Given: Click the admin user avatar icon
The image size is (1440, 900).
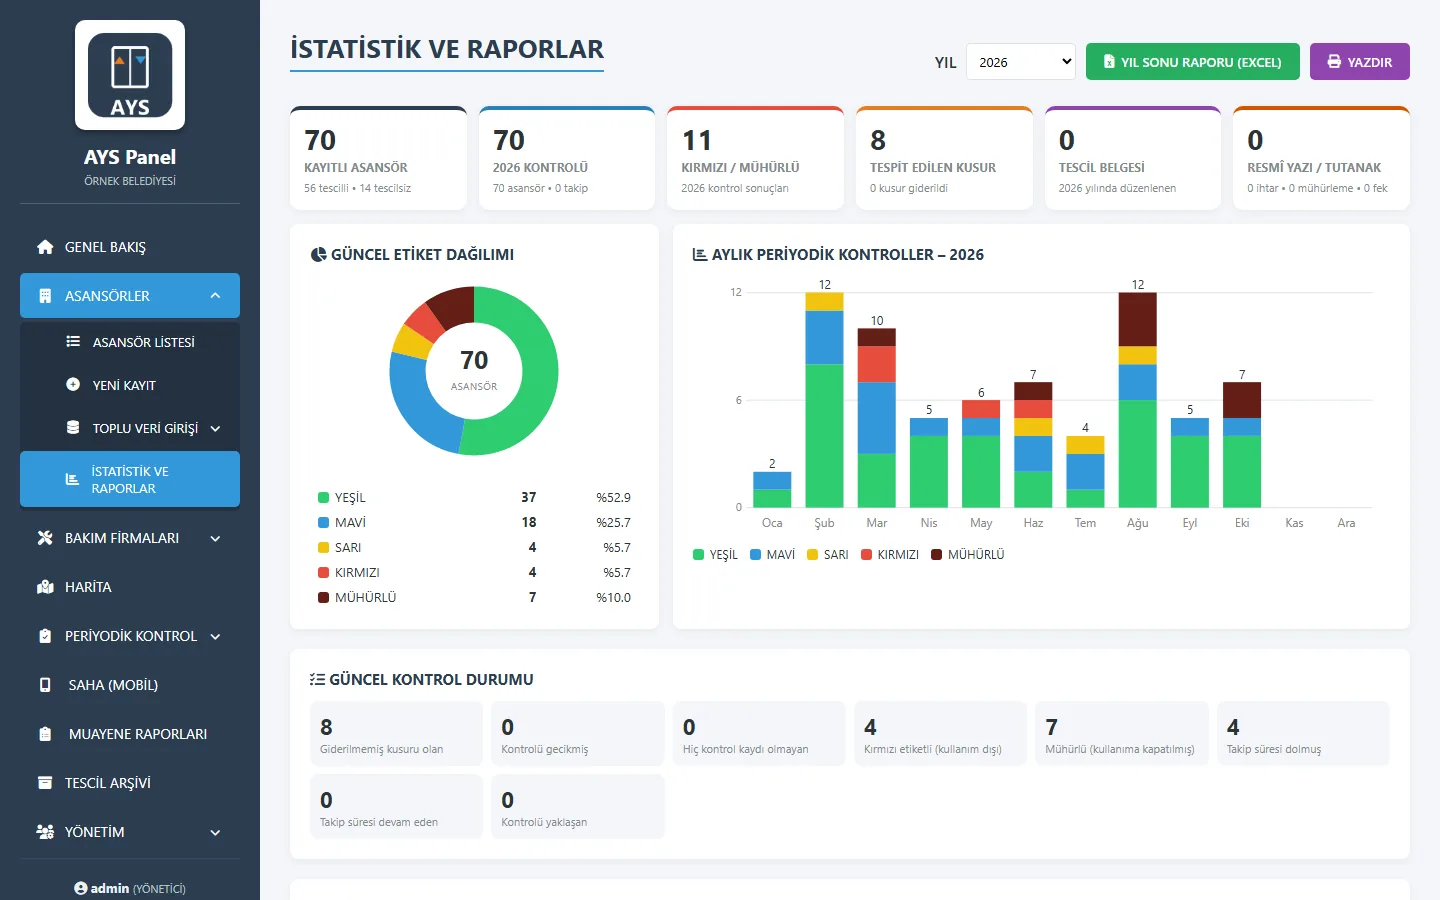Looking at the screenshot, I should 80,888.
